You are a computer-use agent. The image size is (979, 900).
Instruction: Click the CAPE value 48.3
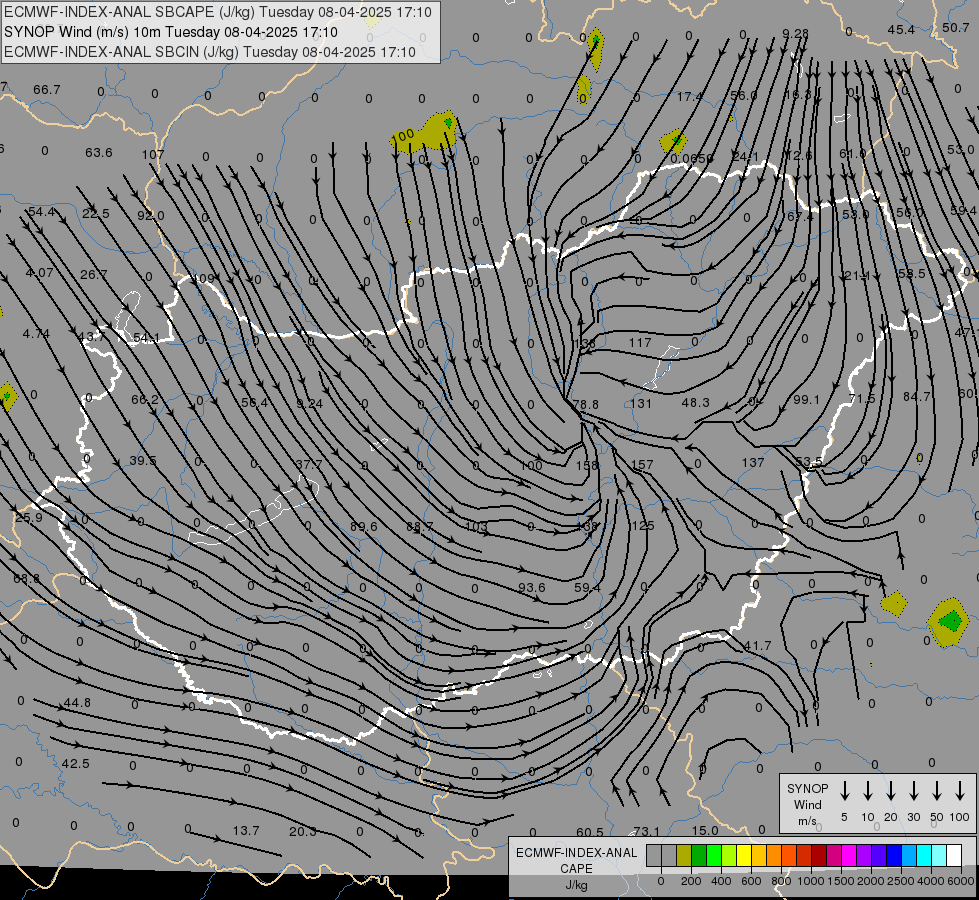(696, 402)
